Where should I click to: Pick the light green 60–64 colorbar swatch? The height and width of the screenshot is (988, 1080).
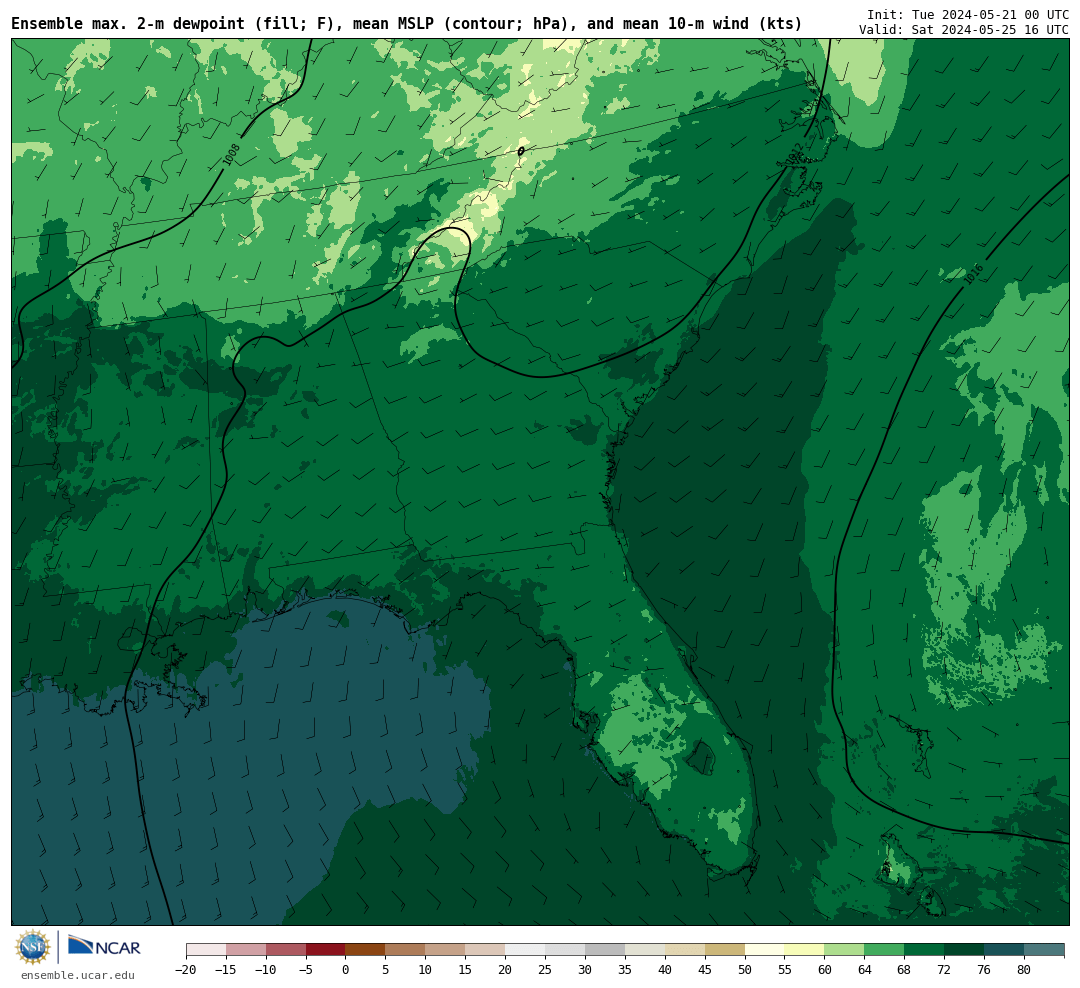(x=844, y=950)
